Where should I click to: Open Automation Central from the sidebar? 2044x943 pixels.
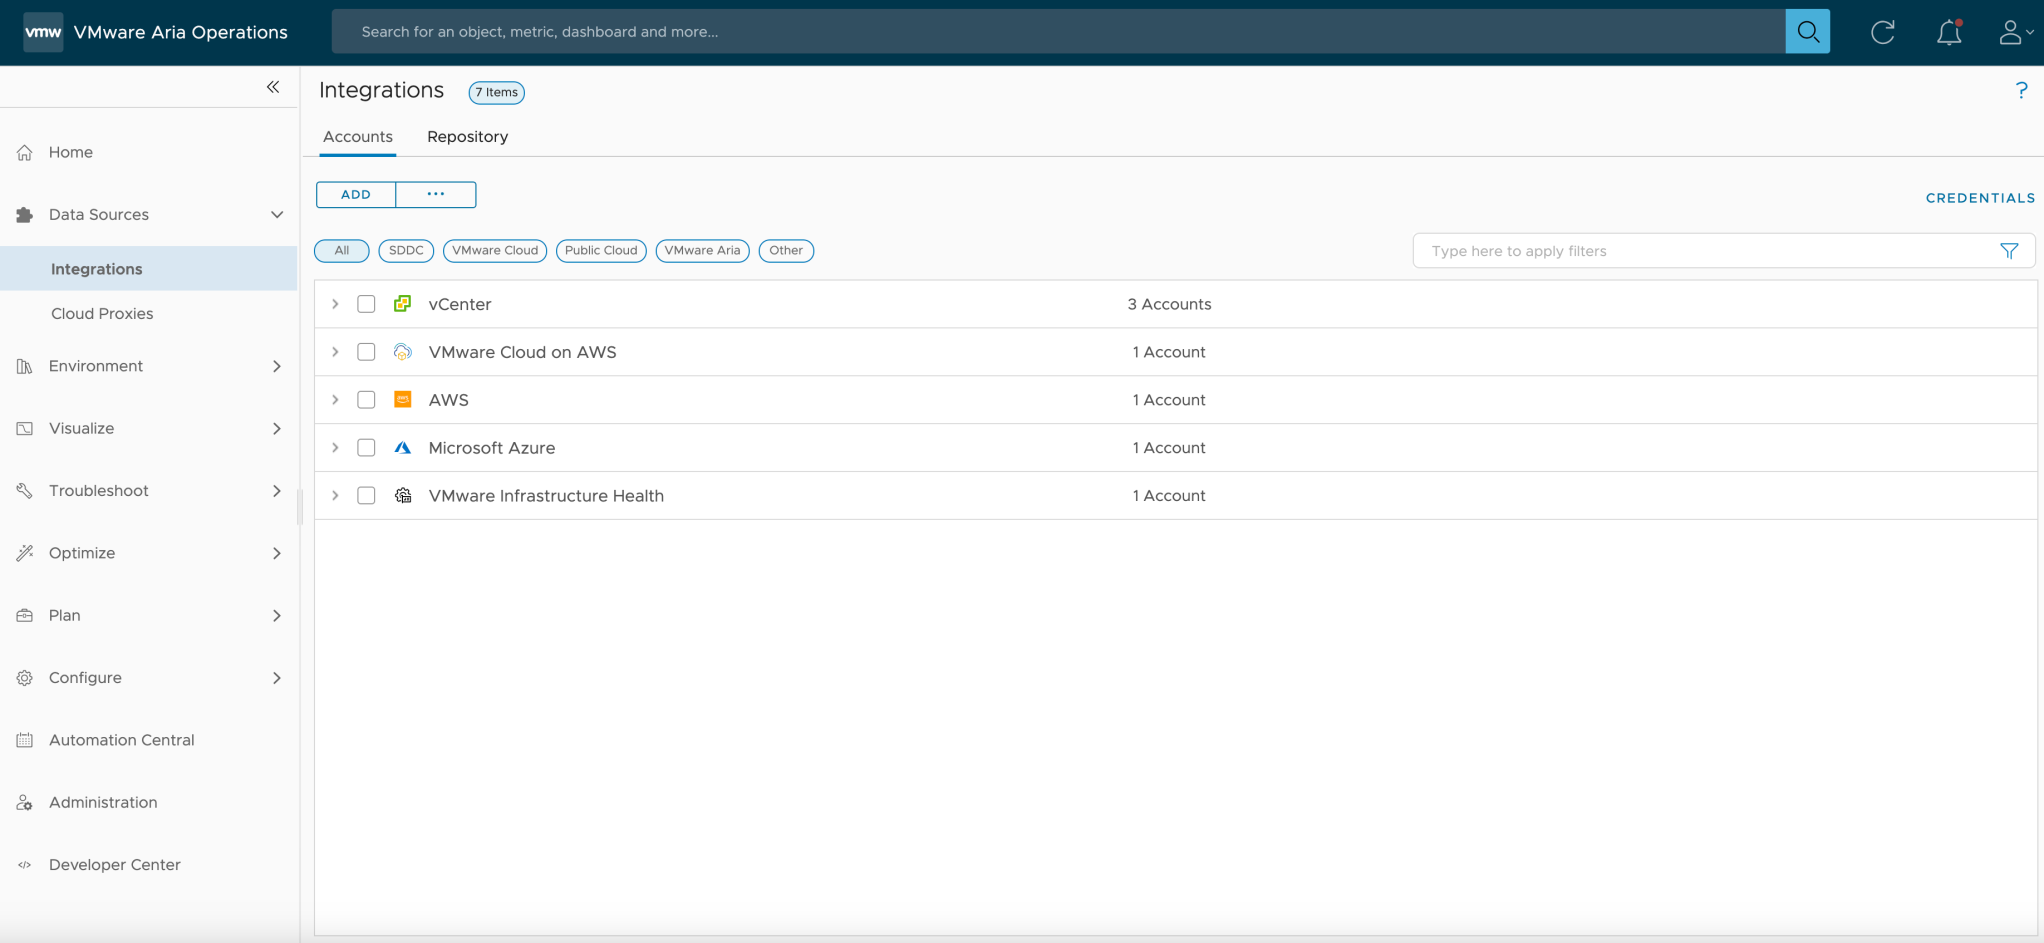pyautogui.click(x=121, y=739)
